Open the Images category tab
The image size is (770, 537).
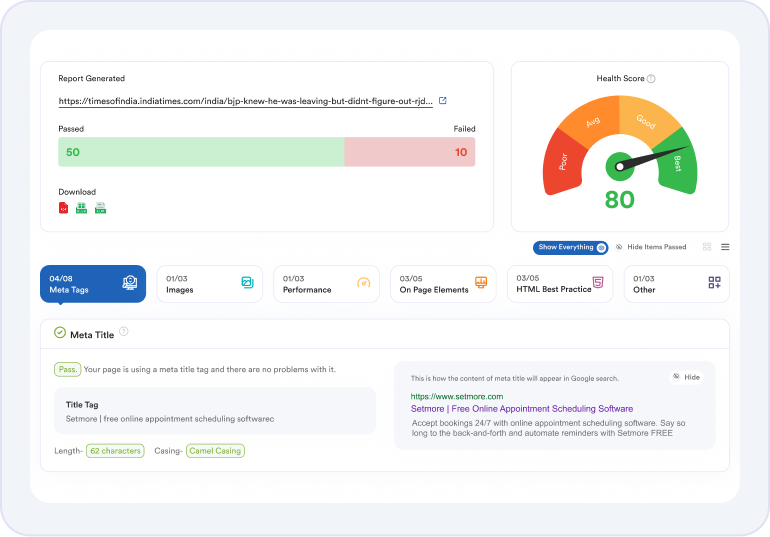pos(209,284)
